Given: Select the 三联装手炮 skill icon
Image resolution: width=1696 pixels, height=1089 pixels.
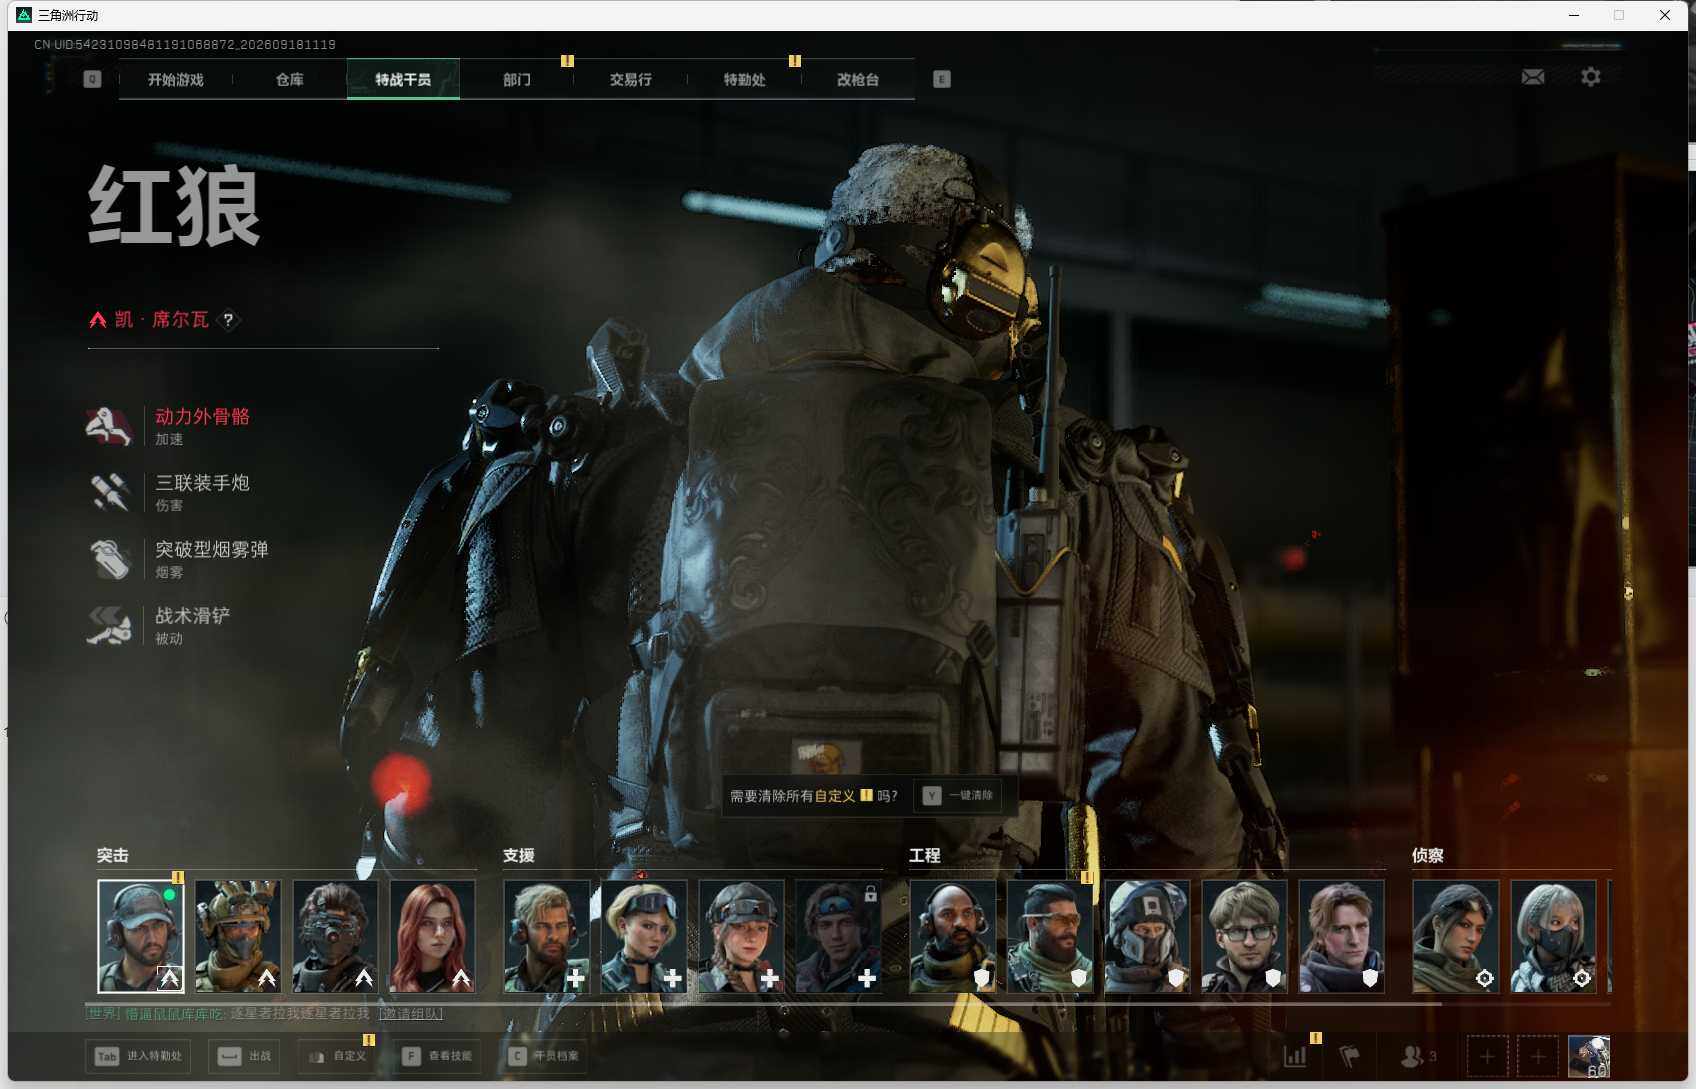Looking at the screenshot, I should pyautogui.click(x=109, y=492).
